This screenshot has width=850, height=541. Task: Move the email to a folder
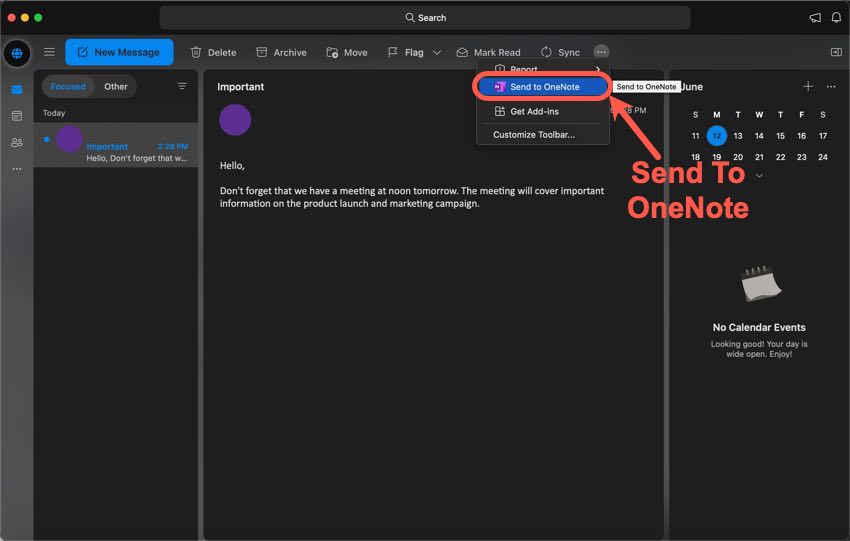[x=347, y=52]
